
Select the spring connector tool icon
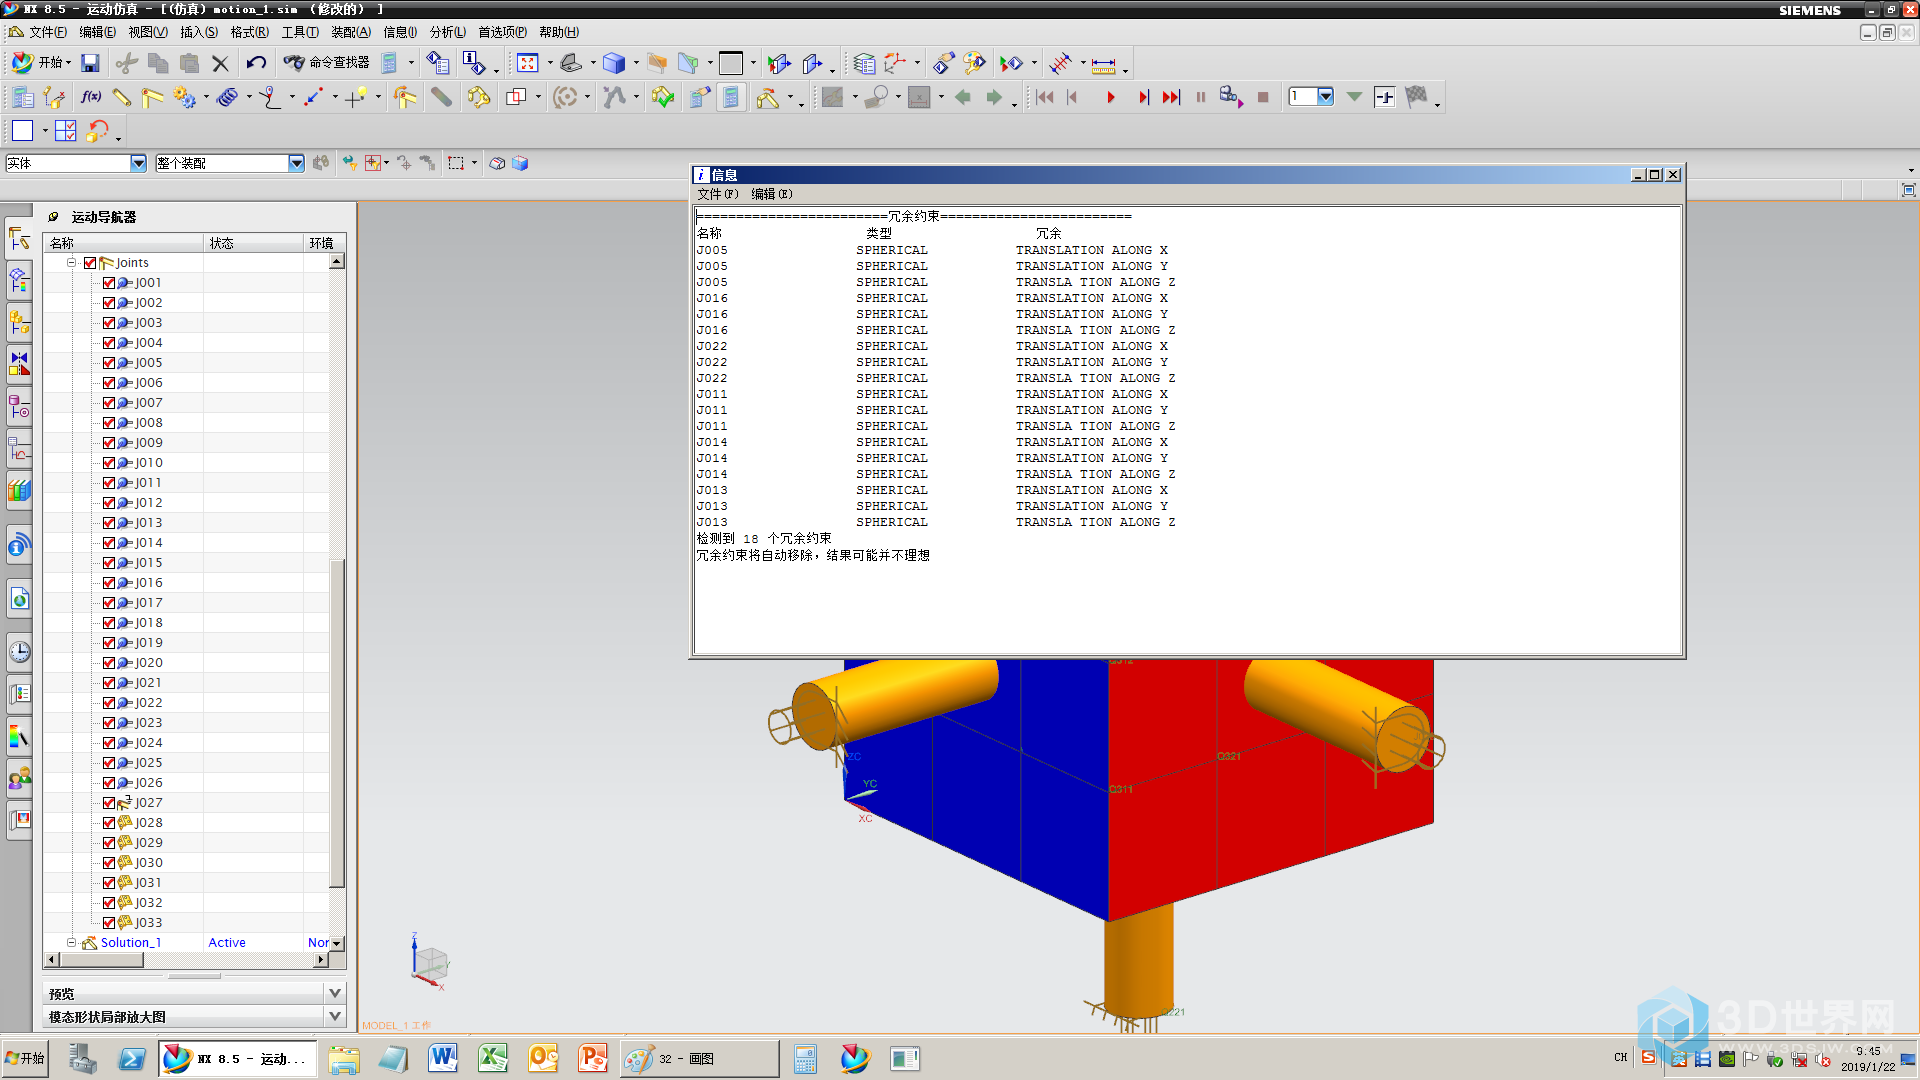coord(227,97)
